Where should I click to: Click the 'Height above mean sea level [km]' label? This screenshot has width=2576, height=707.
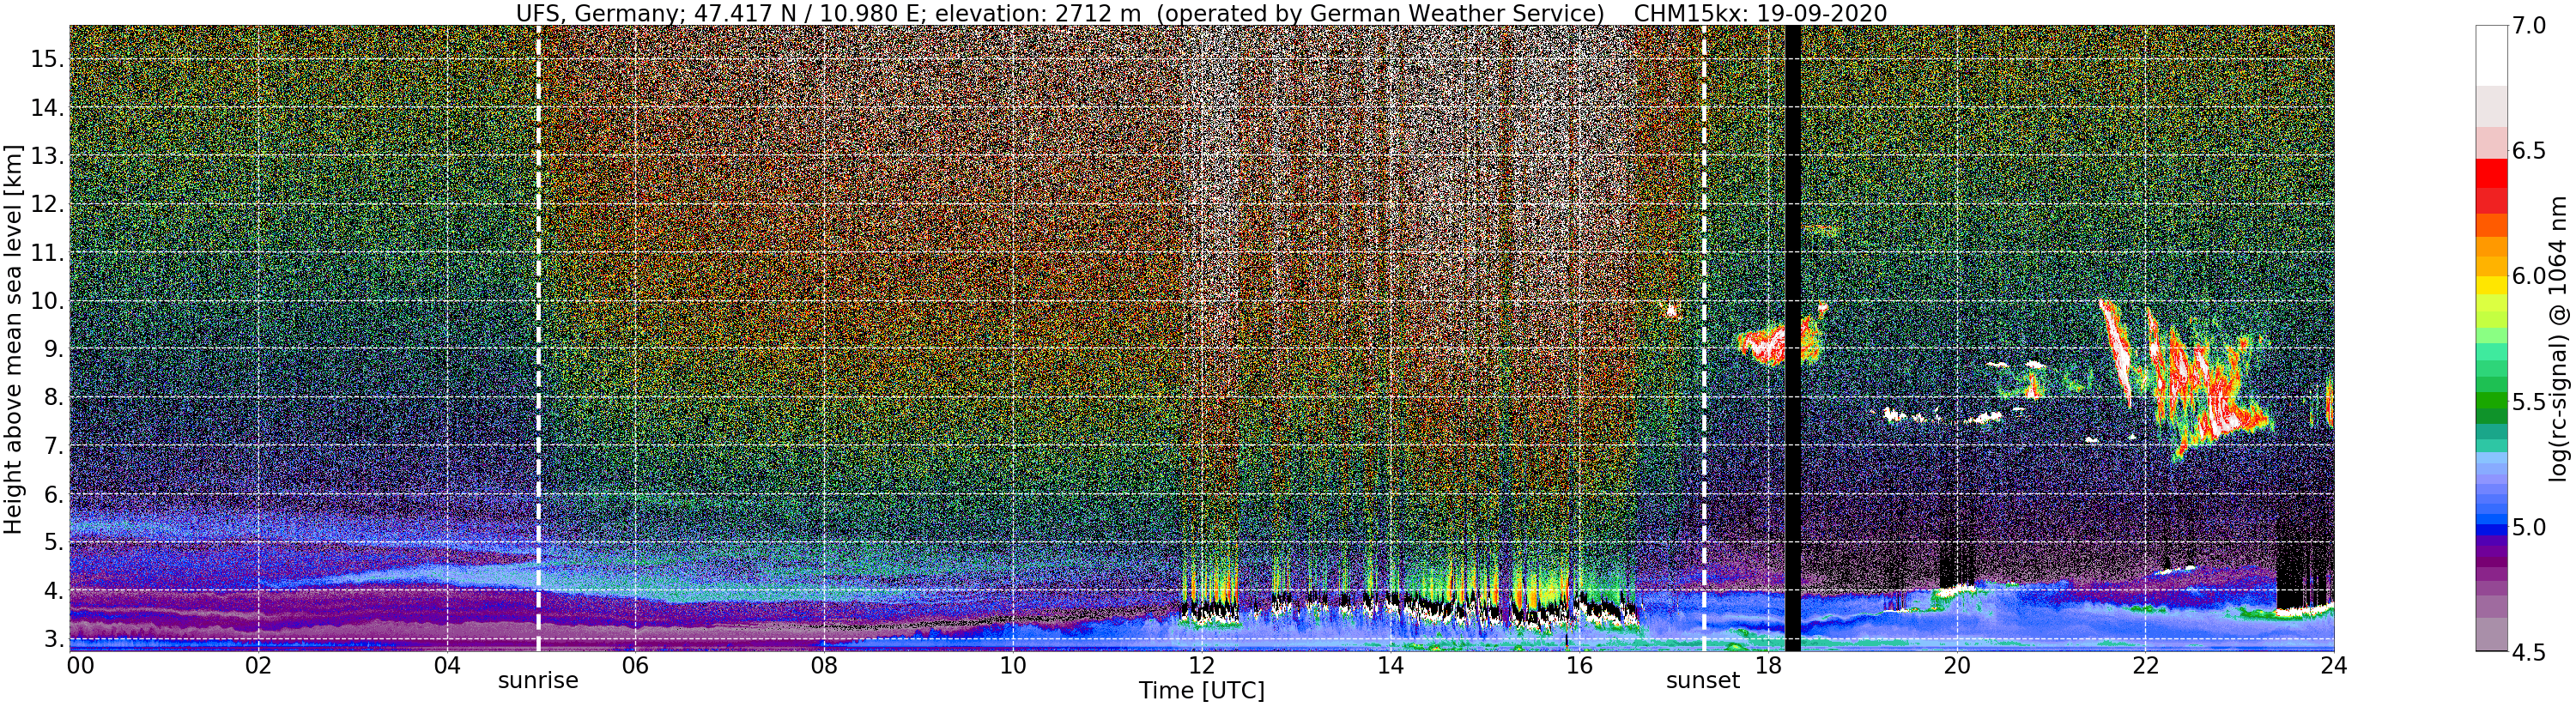(13, 338)
